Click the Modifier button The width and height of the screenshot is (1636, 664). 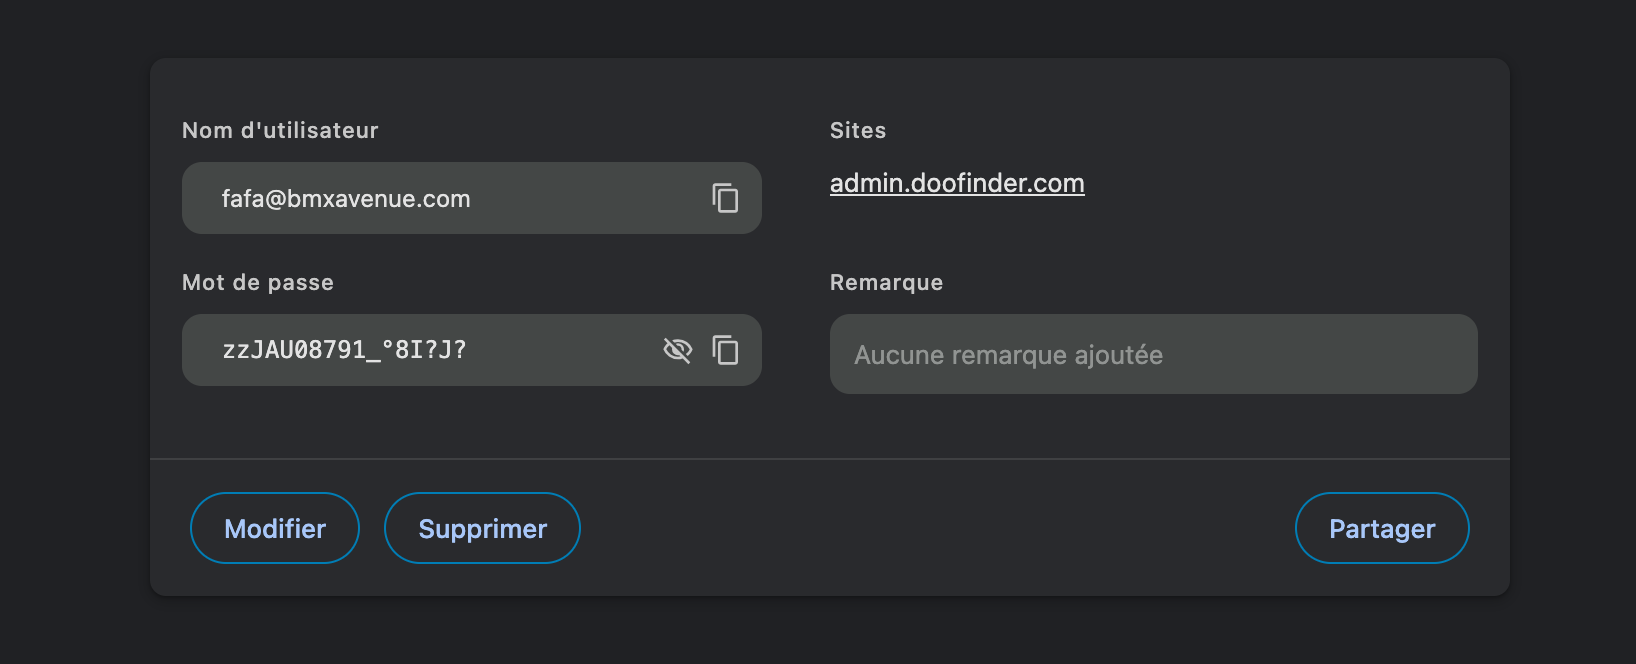275,528
